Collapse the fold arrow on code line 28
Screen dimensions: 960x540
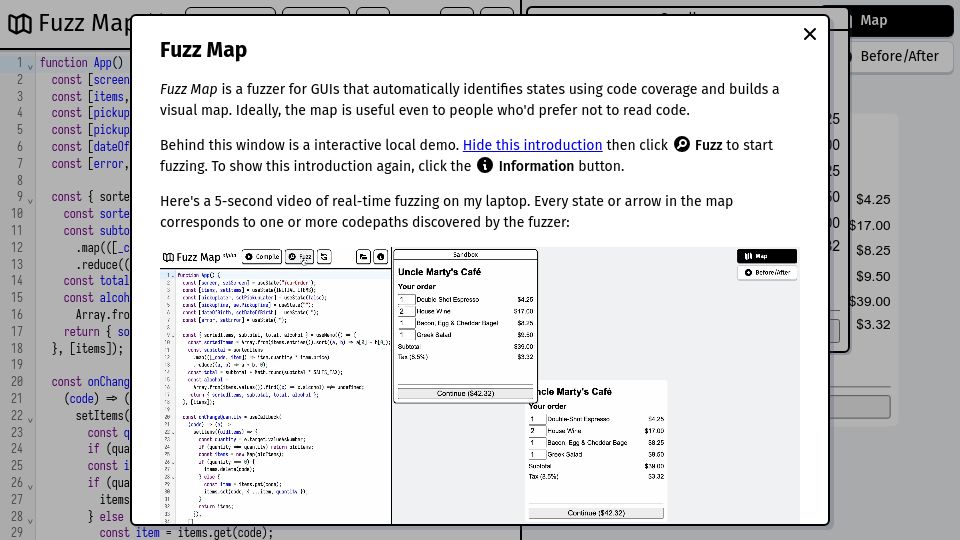point(30,520)
